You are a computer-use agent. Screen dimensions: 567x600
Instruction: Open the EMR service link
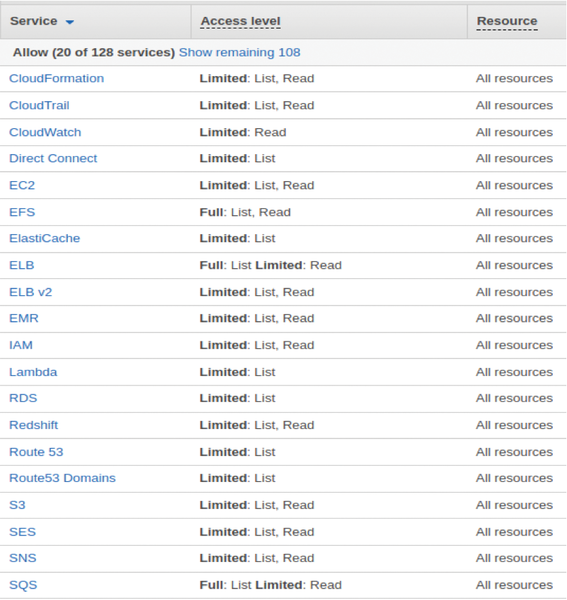24,318
